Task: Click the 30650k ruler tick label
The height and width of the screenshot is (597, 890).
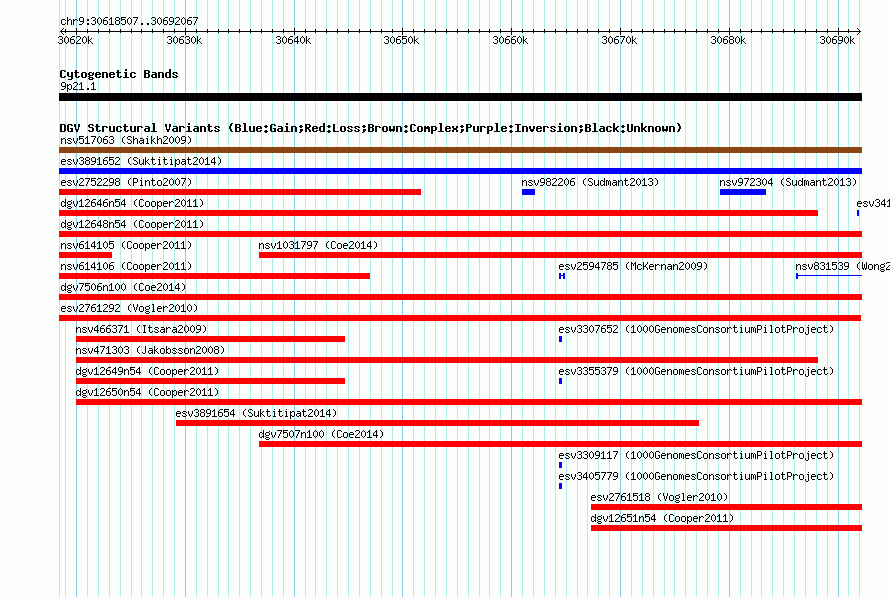Action: coord(401,40)
